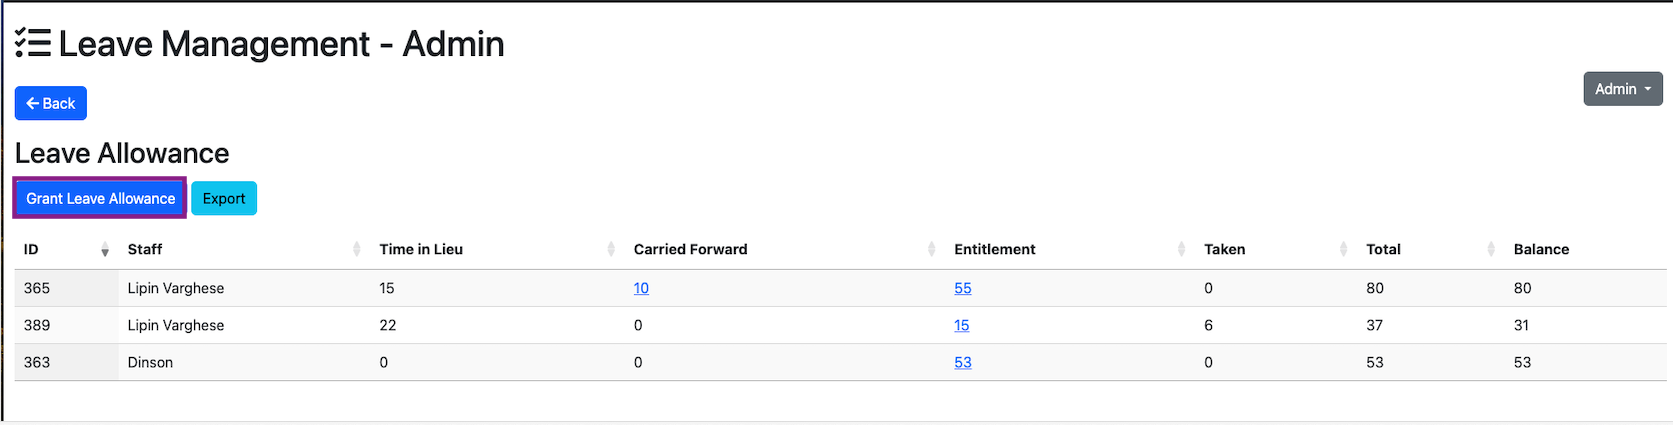Viewport: 1673px width, 425px height.
Task: Click the Grant Leave Allowance button
Action: (100, 198)
